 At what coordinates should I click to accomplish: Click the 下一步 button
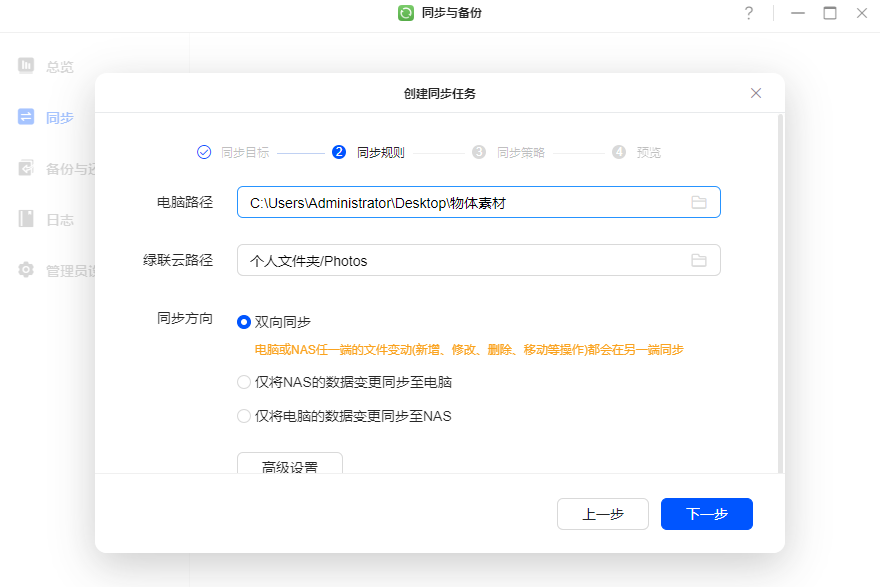click(706, 514)
